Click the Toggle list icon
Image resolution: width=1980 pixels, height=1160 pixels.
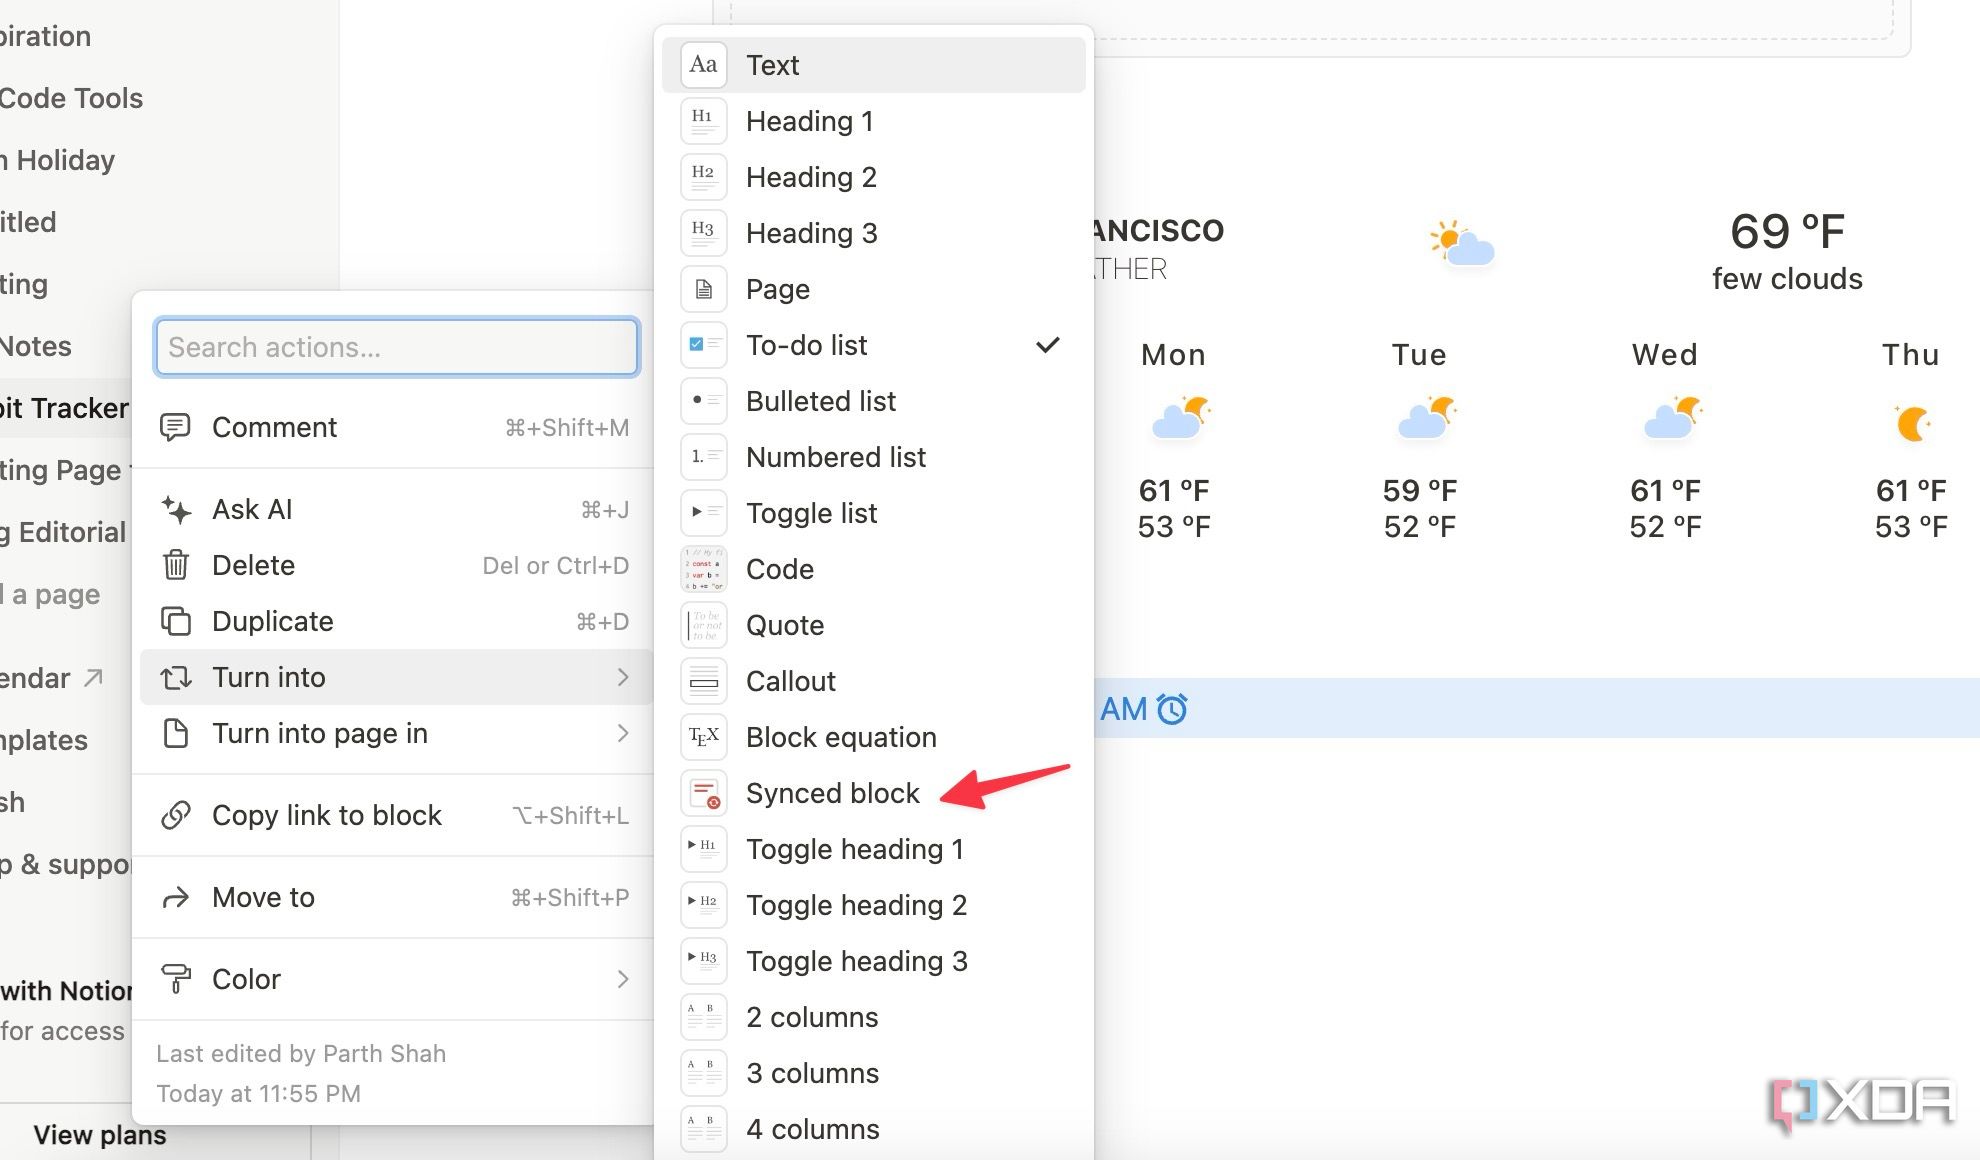tap(704, 511)
